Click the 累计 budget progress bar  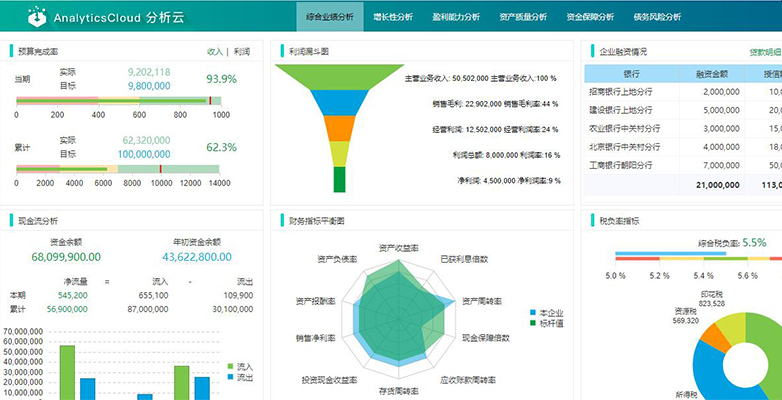point(118,169)
